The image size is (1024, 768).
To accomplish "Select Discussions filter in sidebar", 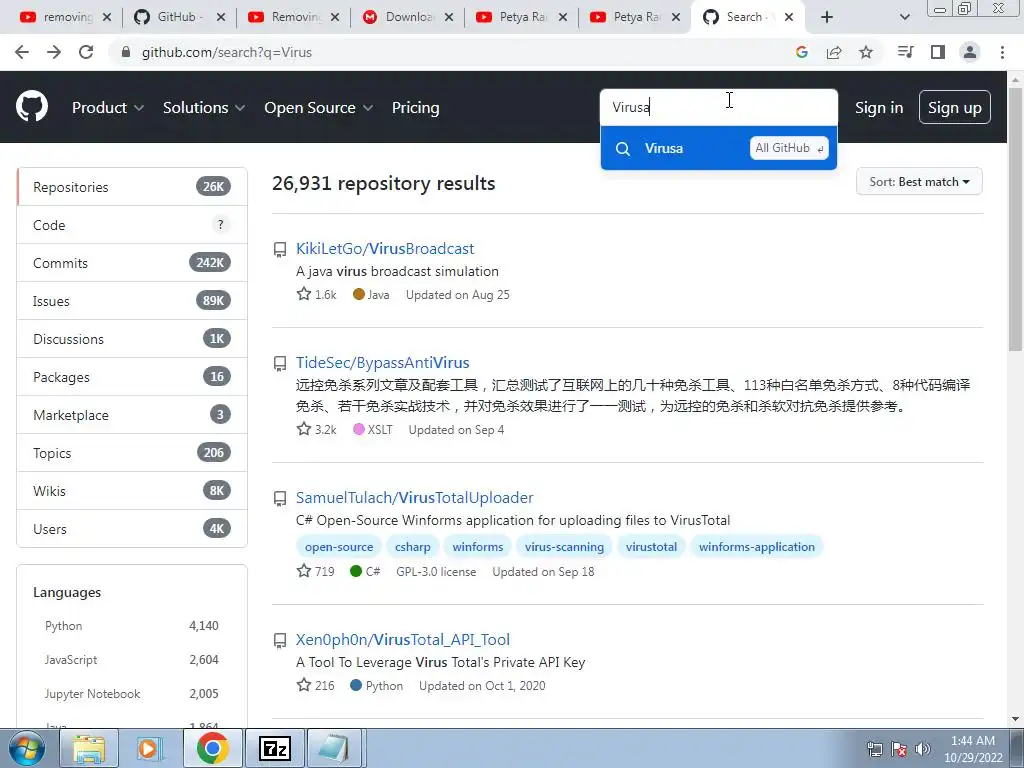I will pos(133,339).
